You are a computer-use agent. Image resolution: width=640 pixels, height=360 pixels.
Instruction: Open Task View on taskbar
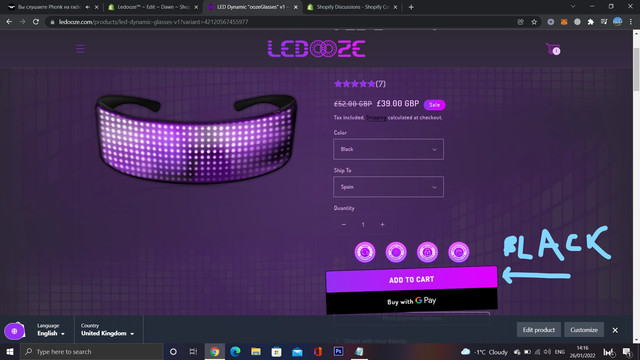(x=193, y=351)
